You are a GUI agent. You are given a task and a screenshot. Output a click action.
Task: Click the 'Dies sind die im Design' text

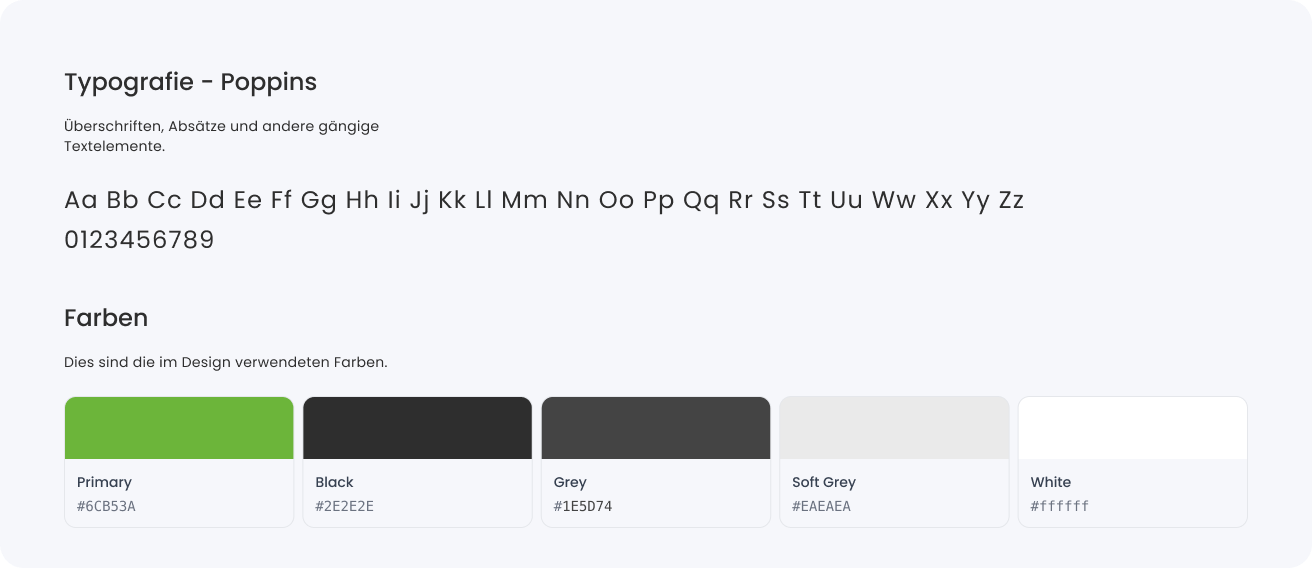point(225,362)
